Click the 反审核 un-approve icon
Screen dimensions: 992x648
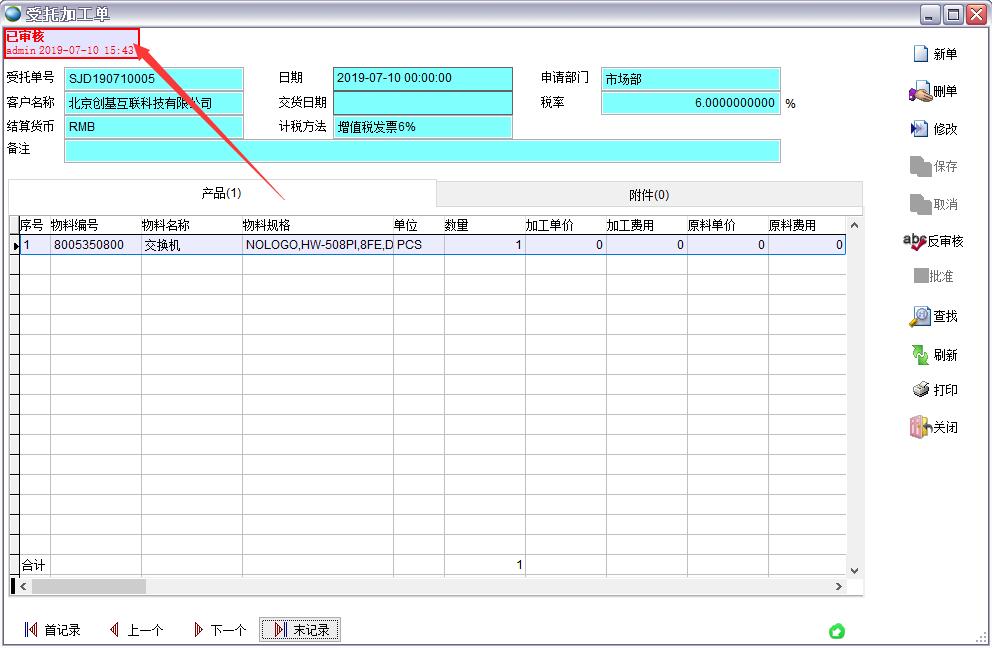(x=914, y=241)
